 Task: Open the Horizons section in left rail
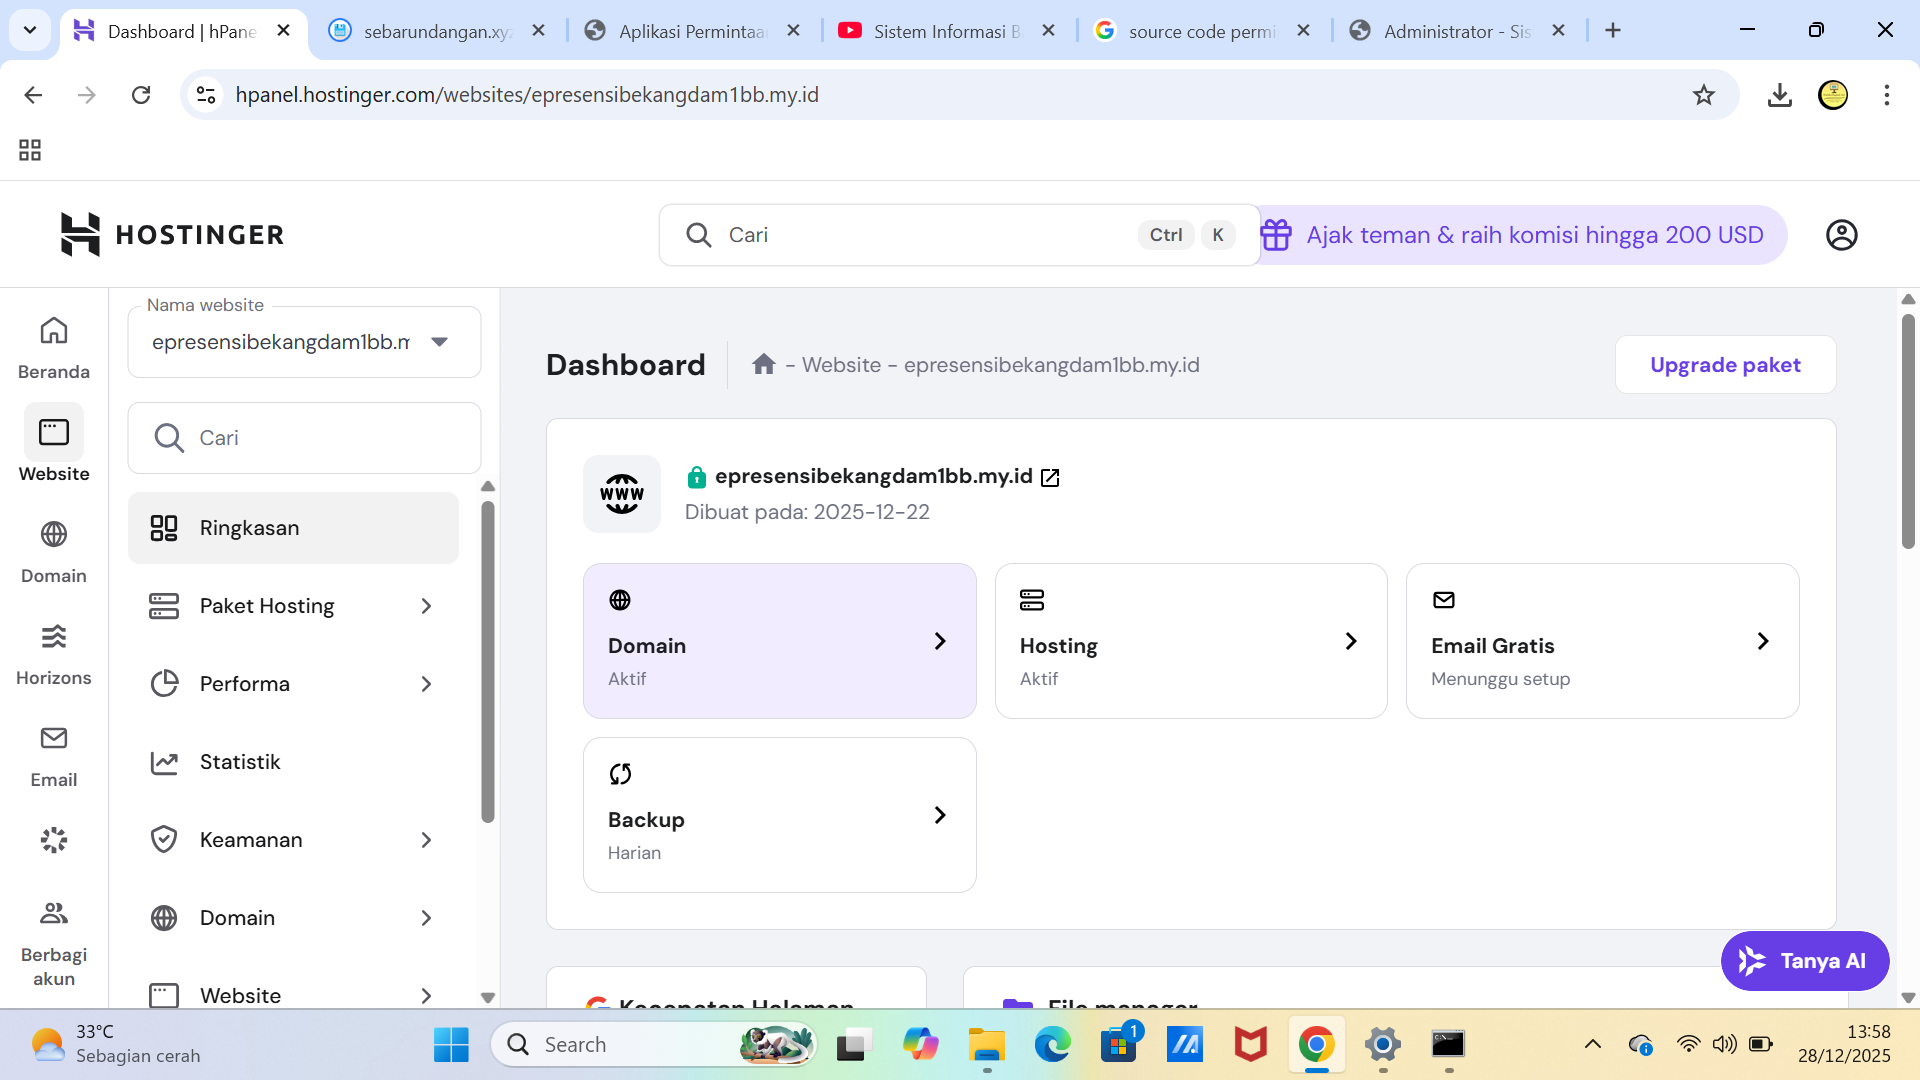[54, 653]
